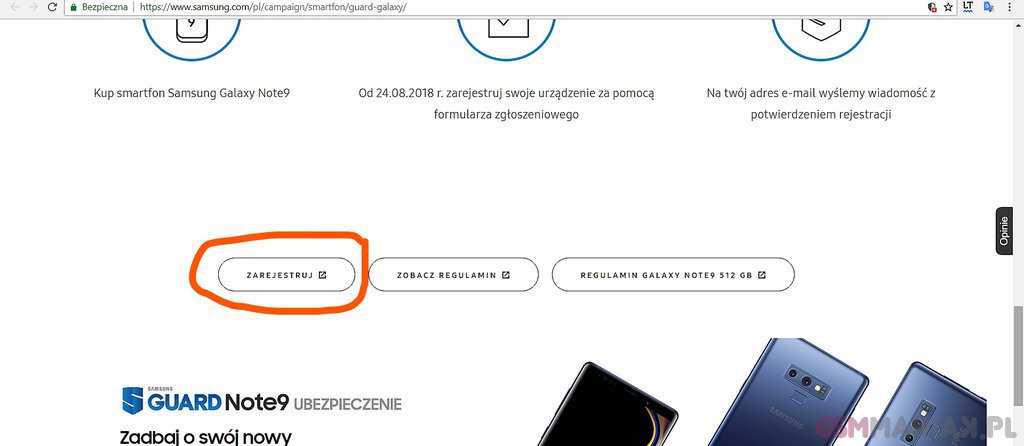
Task: Open the Google Translate extension icon
Action: tap(989, 7)
